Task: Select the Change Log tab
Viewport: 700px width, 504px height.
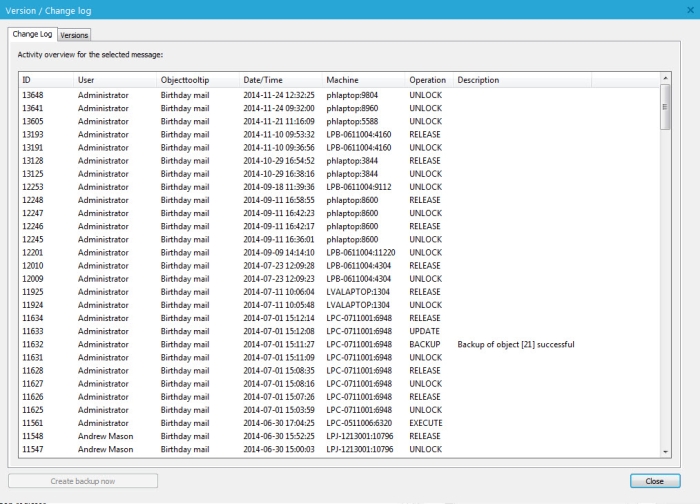Action: [x=32, y=35]
